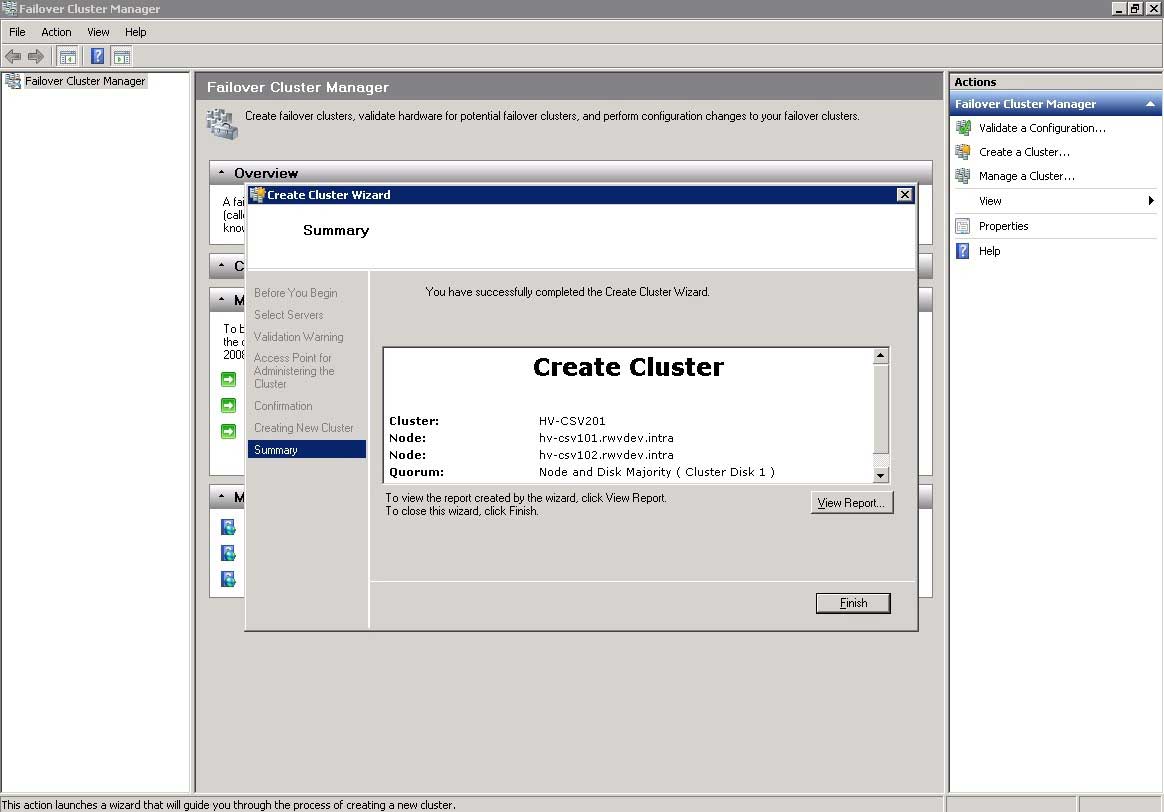The height and width of the screenshot is (812, 1164).
Task: Select the Summary wizard step
Action: click(x=307, y=450)
